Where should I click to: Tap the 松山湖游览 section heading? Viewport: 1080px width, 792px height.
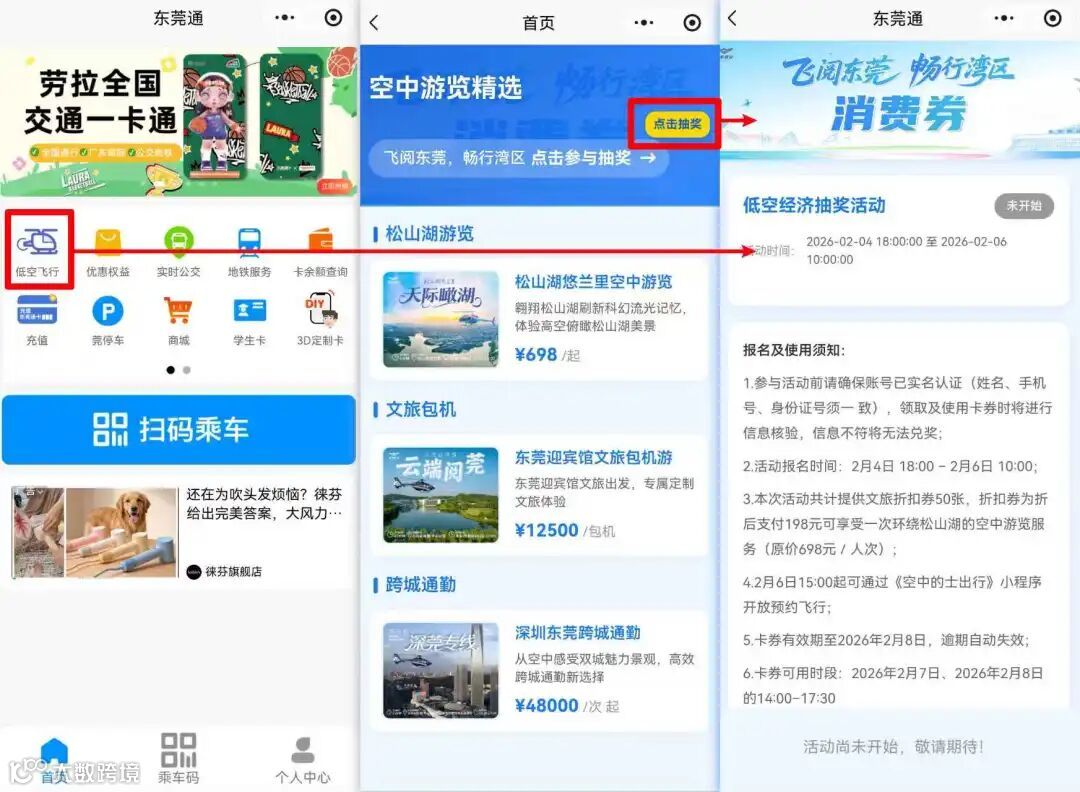(x=429, y=234)
